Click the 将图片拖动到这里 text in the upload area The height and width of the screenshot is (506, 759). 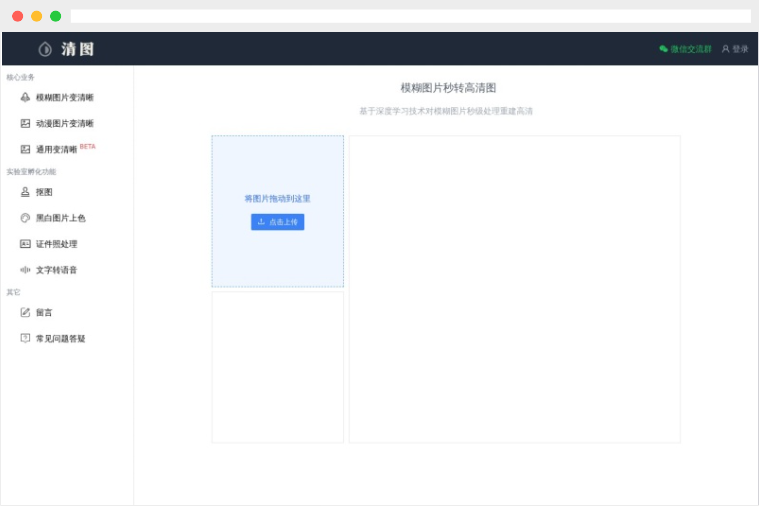pos(277,199)
